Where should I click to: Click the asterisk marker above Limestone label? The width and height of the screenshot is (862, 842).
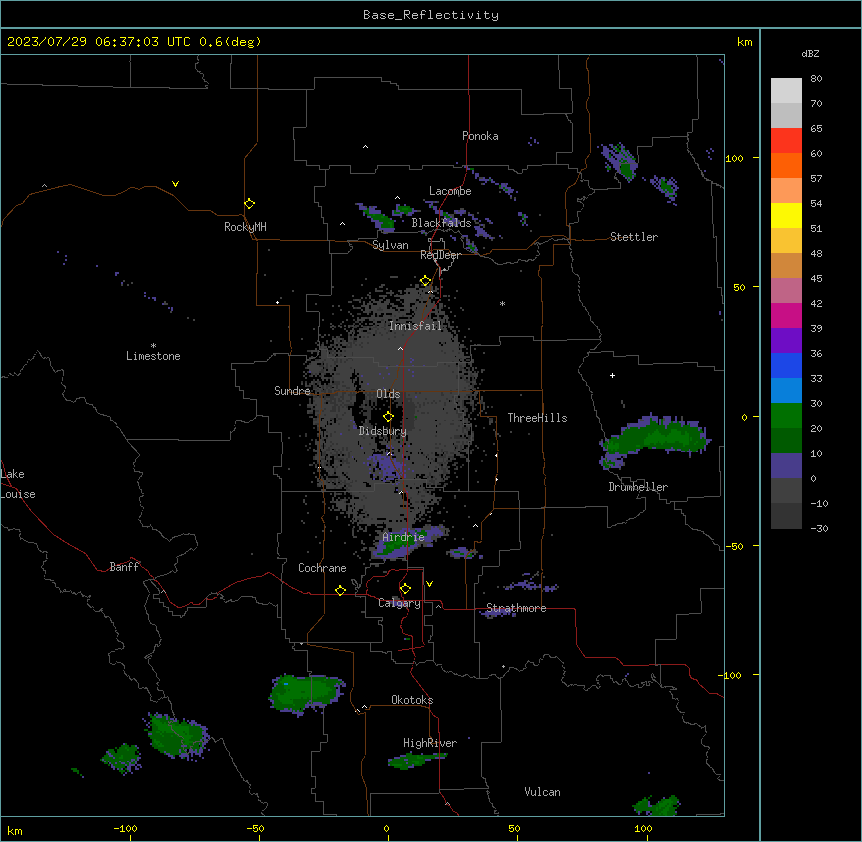click(x=153, y=346)
